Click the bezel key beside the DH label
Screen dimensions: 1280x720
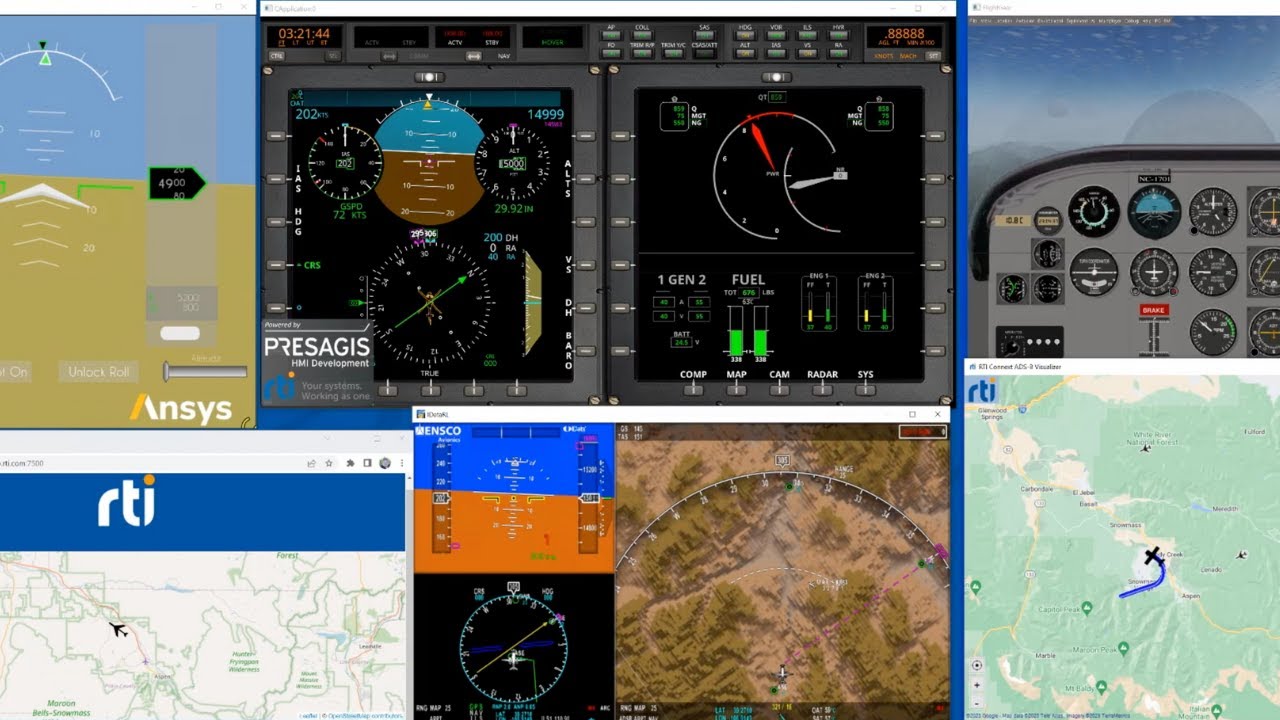[586, 308]
